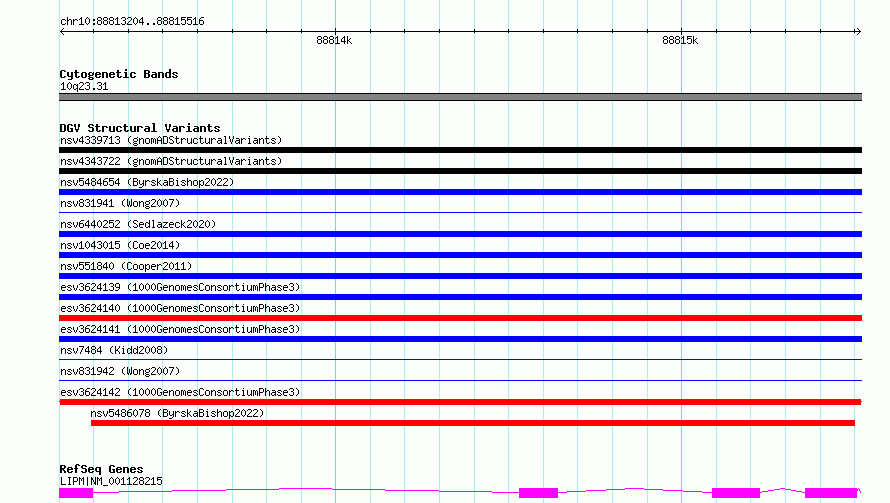Image resolution: width=890 pixels, height=503 pixels.
Task: Click the blue bar under nsv1043015
Action: click(x=460, y=255)
